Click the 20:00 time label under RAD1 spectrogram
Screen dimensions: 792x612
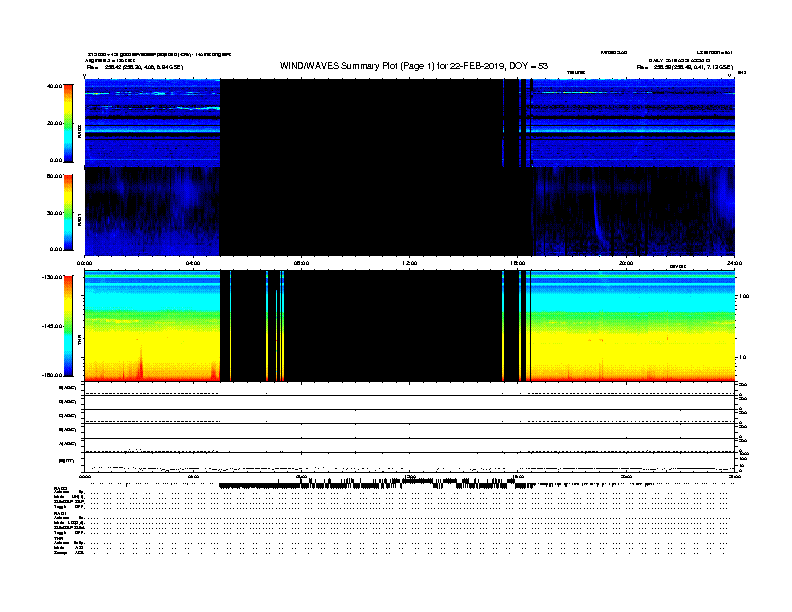point(626,263)
